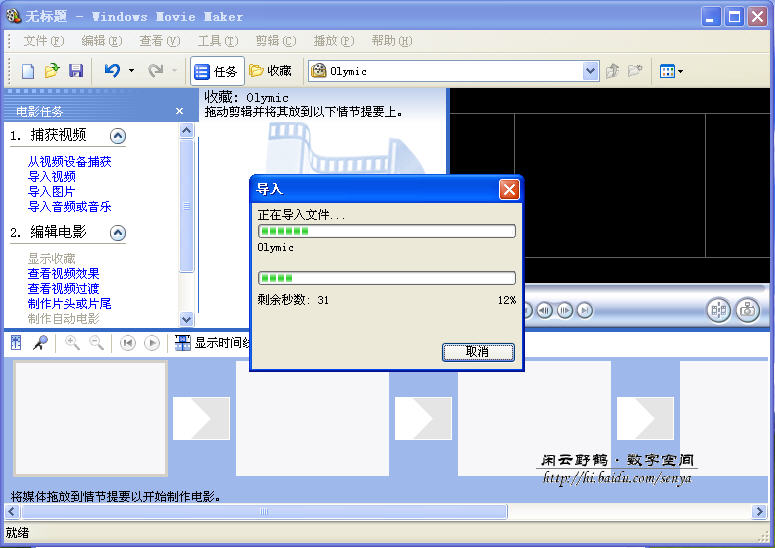Click the lower overall import progress bar
The height and width of the screenshot is (548, 775).
click(x=387, y=278)
